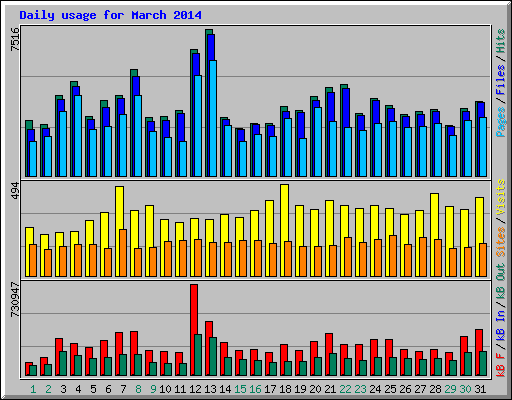Viewport: 512px width, 400px height.
Task: Click day label 3 on the x-axis
Action: pyautogui.click(x=63, y=389)
